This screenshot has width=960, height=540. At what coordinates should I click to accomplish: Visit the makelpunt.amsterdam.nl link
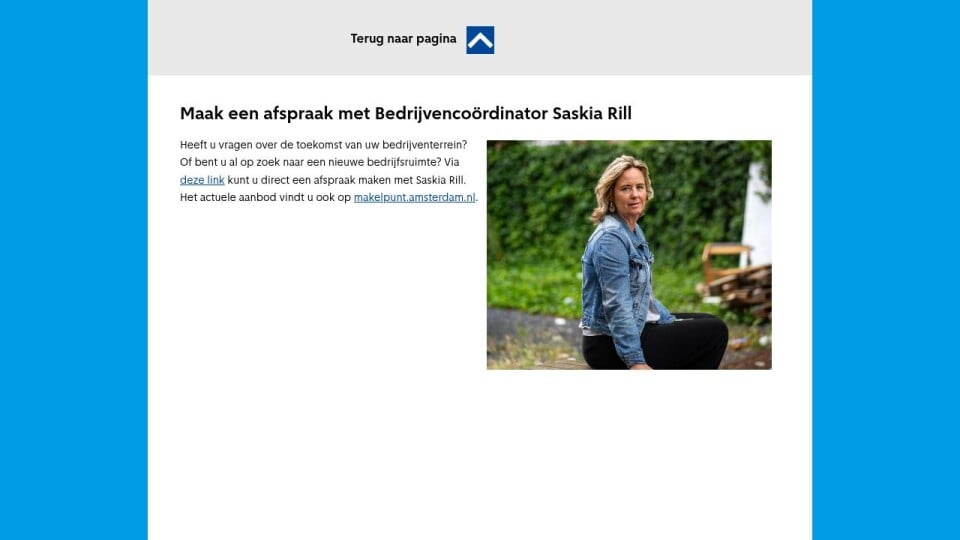(414, 197)
